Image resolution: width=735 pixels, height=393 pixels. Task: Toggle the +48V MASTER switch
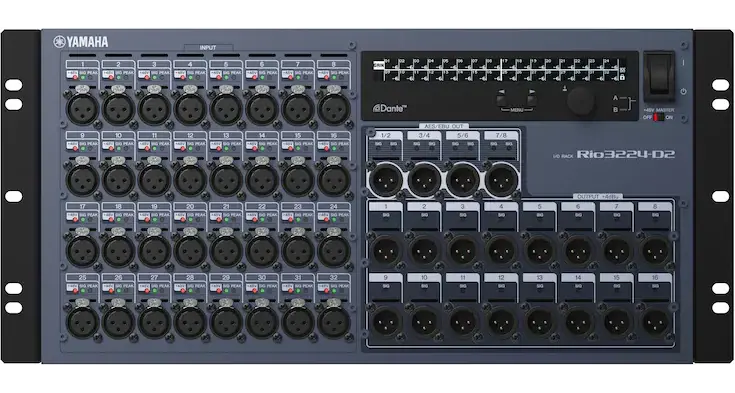pos(659,117)
